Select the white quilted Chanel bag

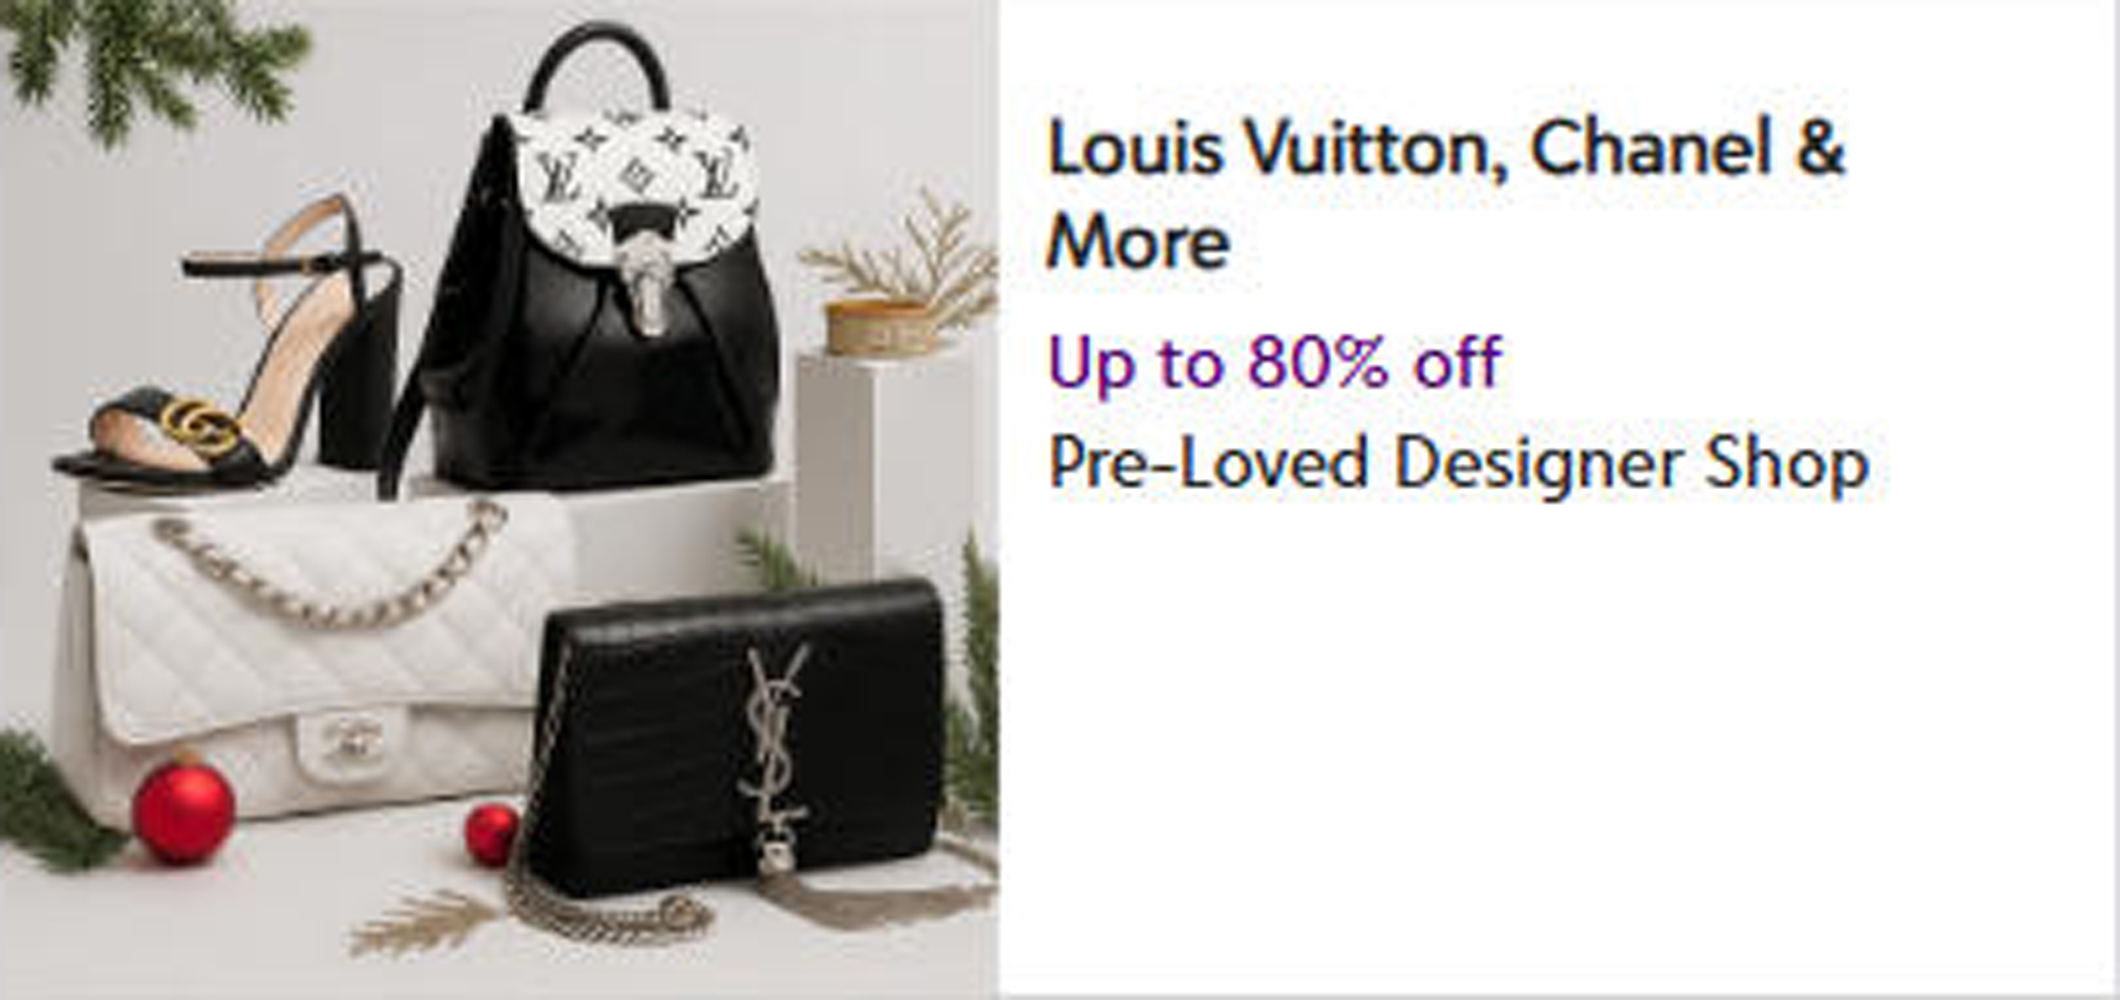tap(300, 660)
